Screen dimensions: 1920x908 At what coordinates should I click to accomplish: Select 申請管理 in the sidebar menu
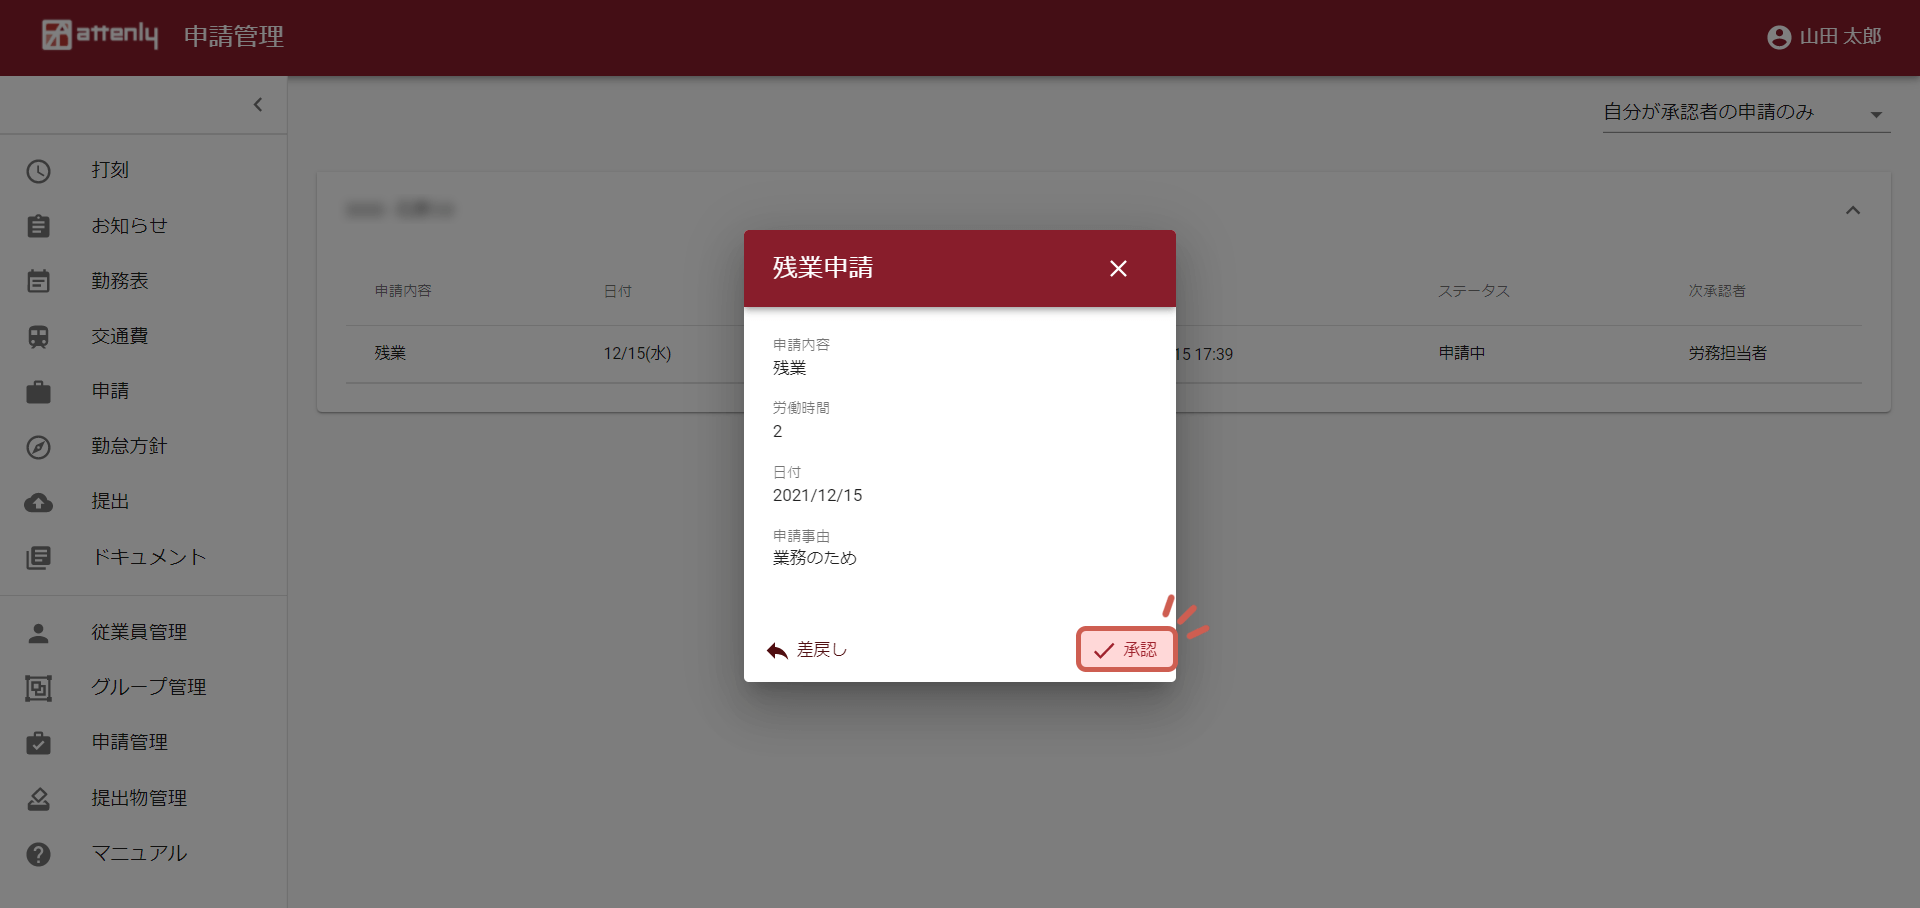click(130, 742)
